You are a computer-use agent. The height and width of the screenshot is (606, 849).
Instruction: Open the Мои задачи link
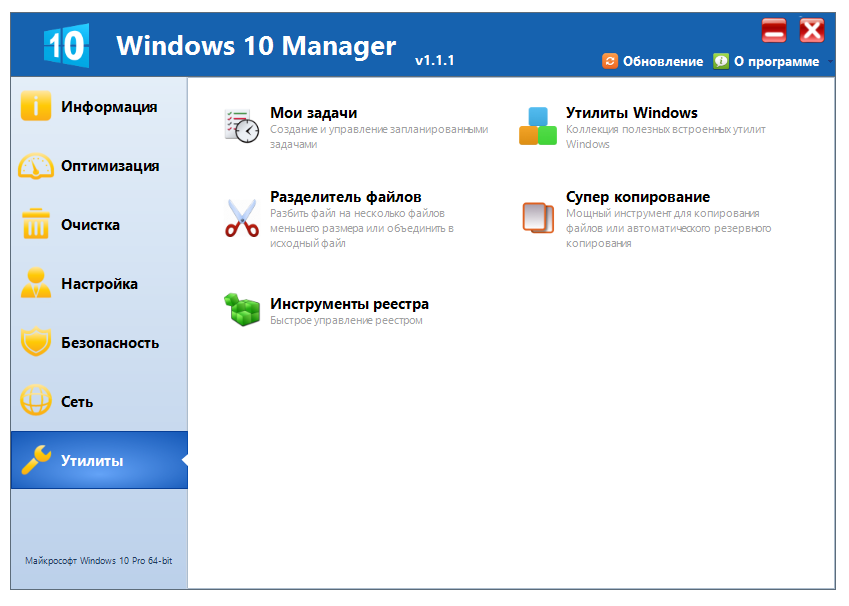[314, 113]
